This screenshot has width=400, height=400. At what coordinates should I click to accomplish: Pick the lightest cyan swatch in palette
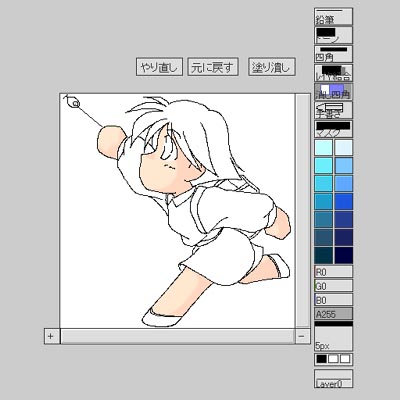[324, 147]
